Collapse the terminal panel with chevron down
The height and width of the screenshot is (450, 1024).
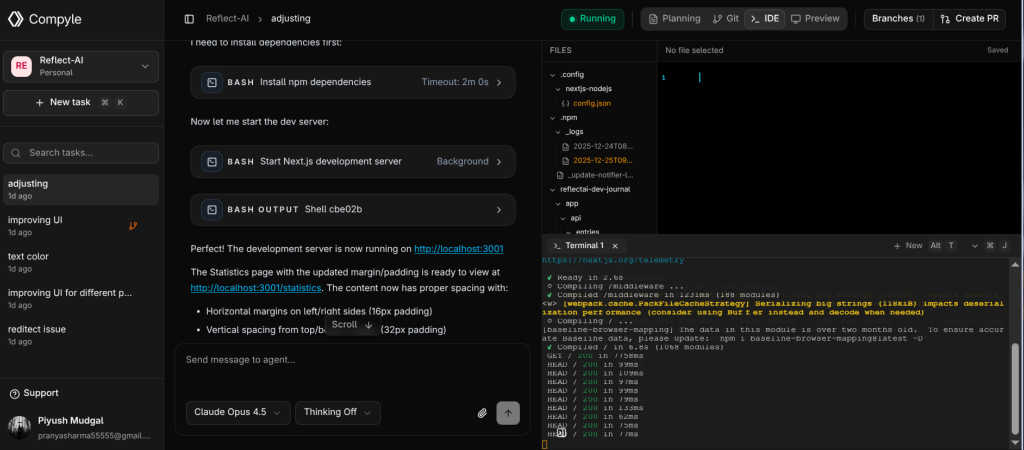pos(975,246)
